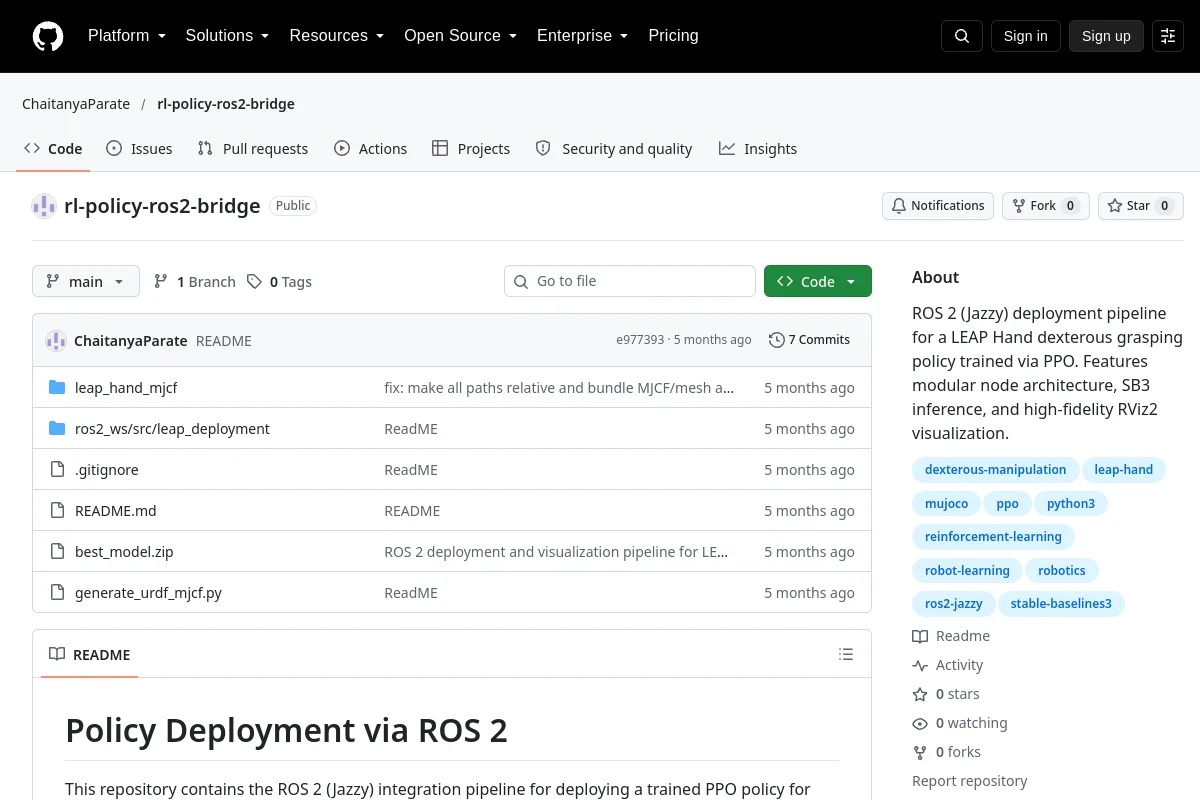Open the GitHub homepage logo
This screenshot has height=800, width=1200.
point(48,36)
